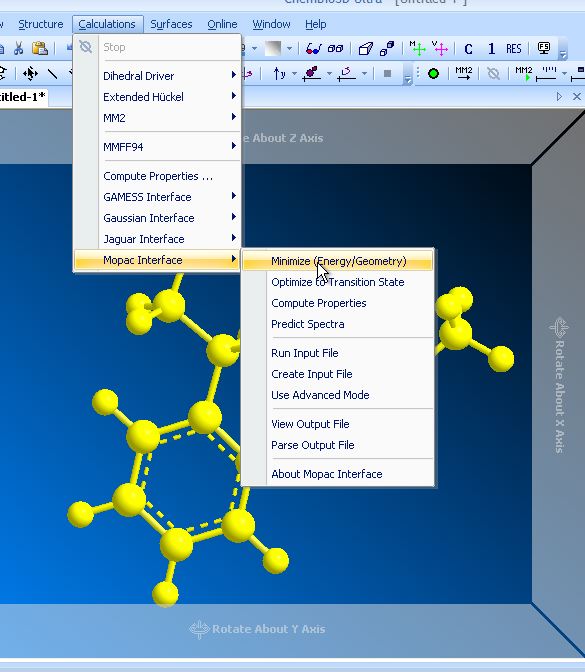Open the Window menu
Viewport: 585px width, 672px height.
pos(271,24)
